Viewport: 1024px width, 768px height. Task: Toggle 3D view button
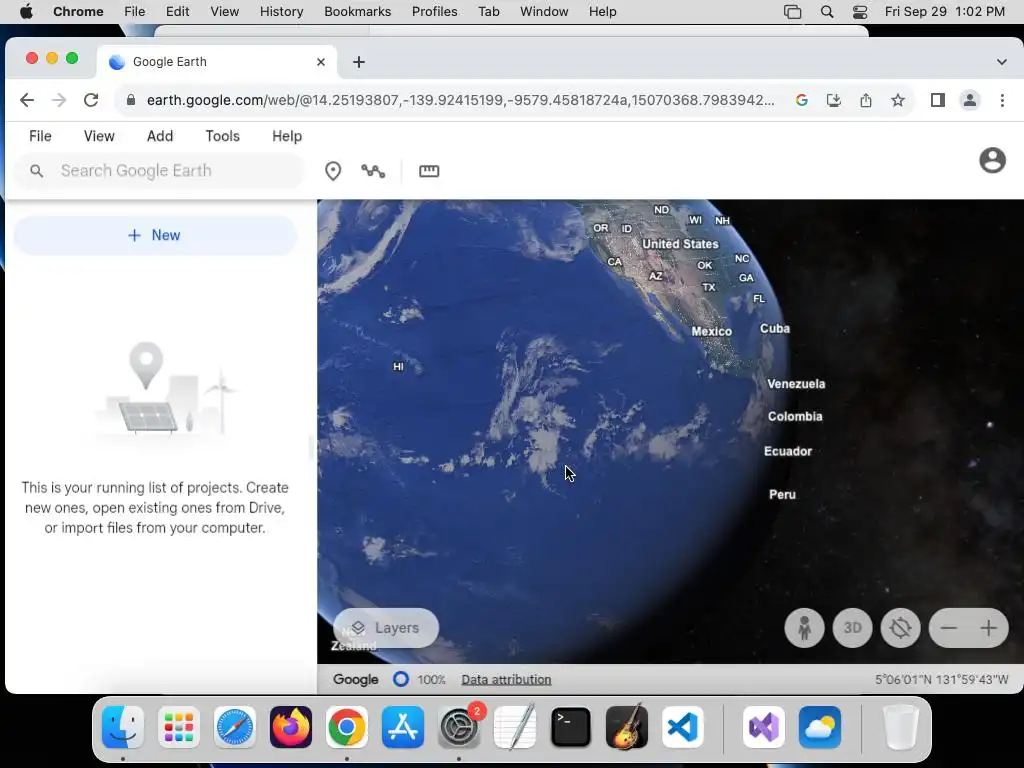(x=852, y=628)
